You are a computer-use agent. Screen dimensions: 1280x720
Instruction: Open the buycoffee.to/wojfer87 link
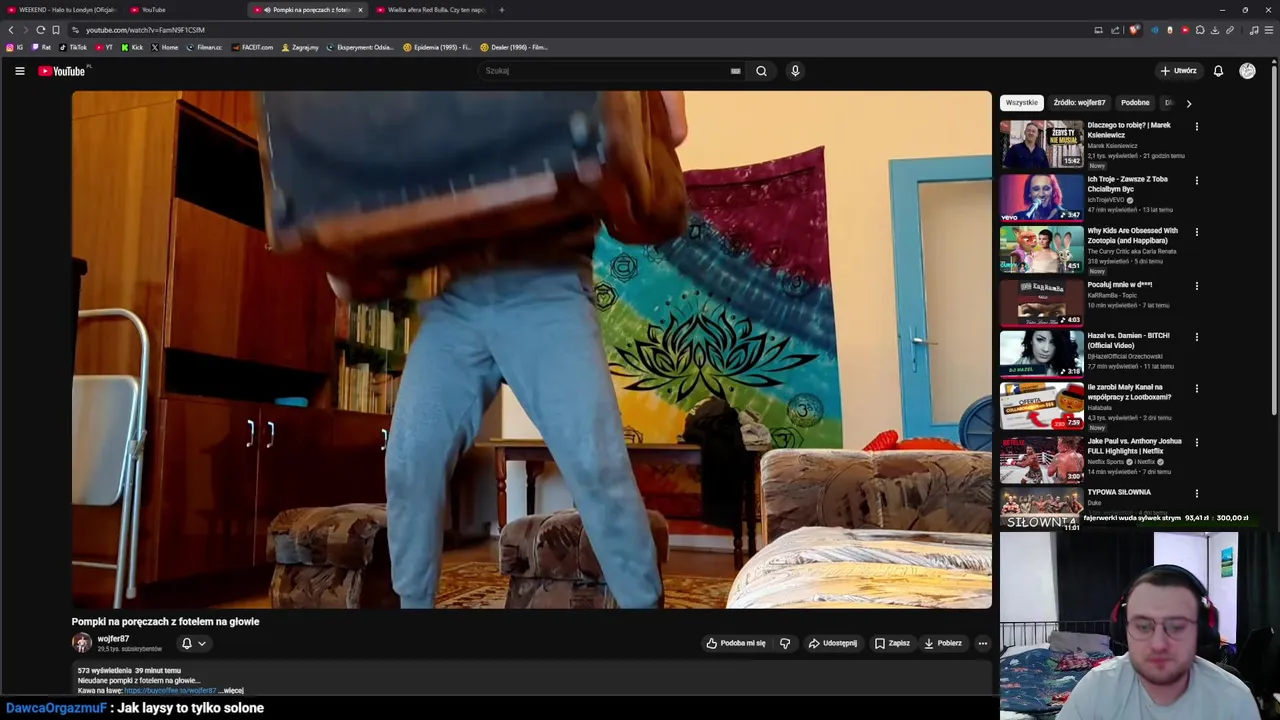click(170, 690)
